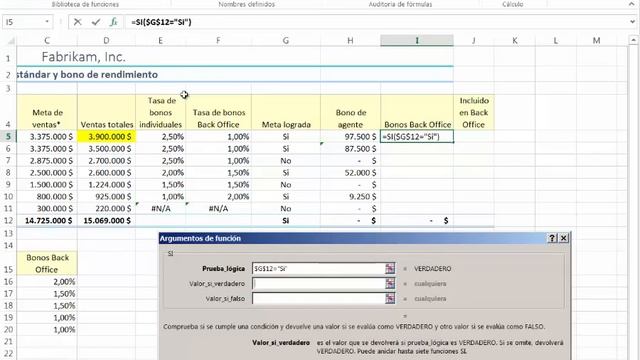640x360 pixels.
Task: Click the 2,00% cell in row 16
Action: click(47, 282)
